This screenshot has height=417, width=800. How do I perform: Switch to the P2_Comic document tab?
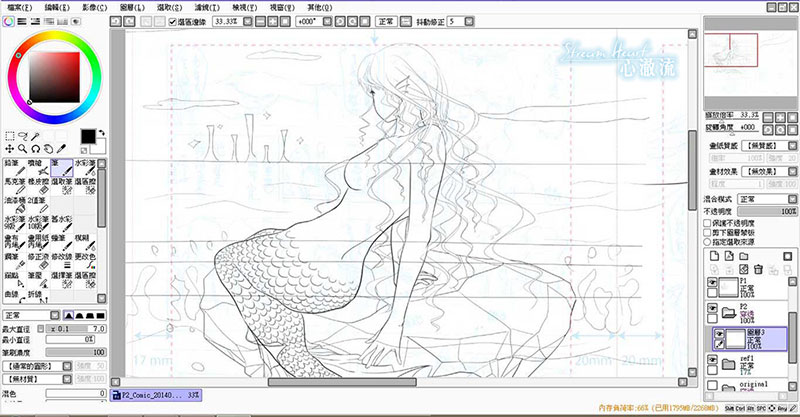click(x=156, y=395)
